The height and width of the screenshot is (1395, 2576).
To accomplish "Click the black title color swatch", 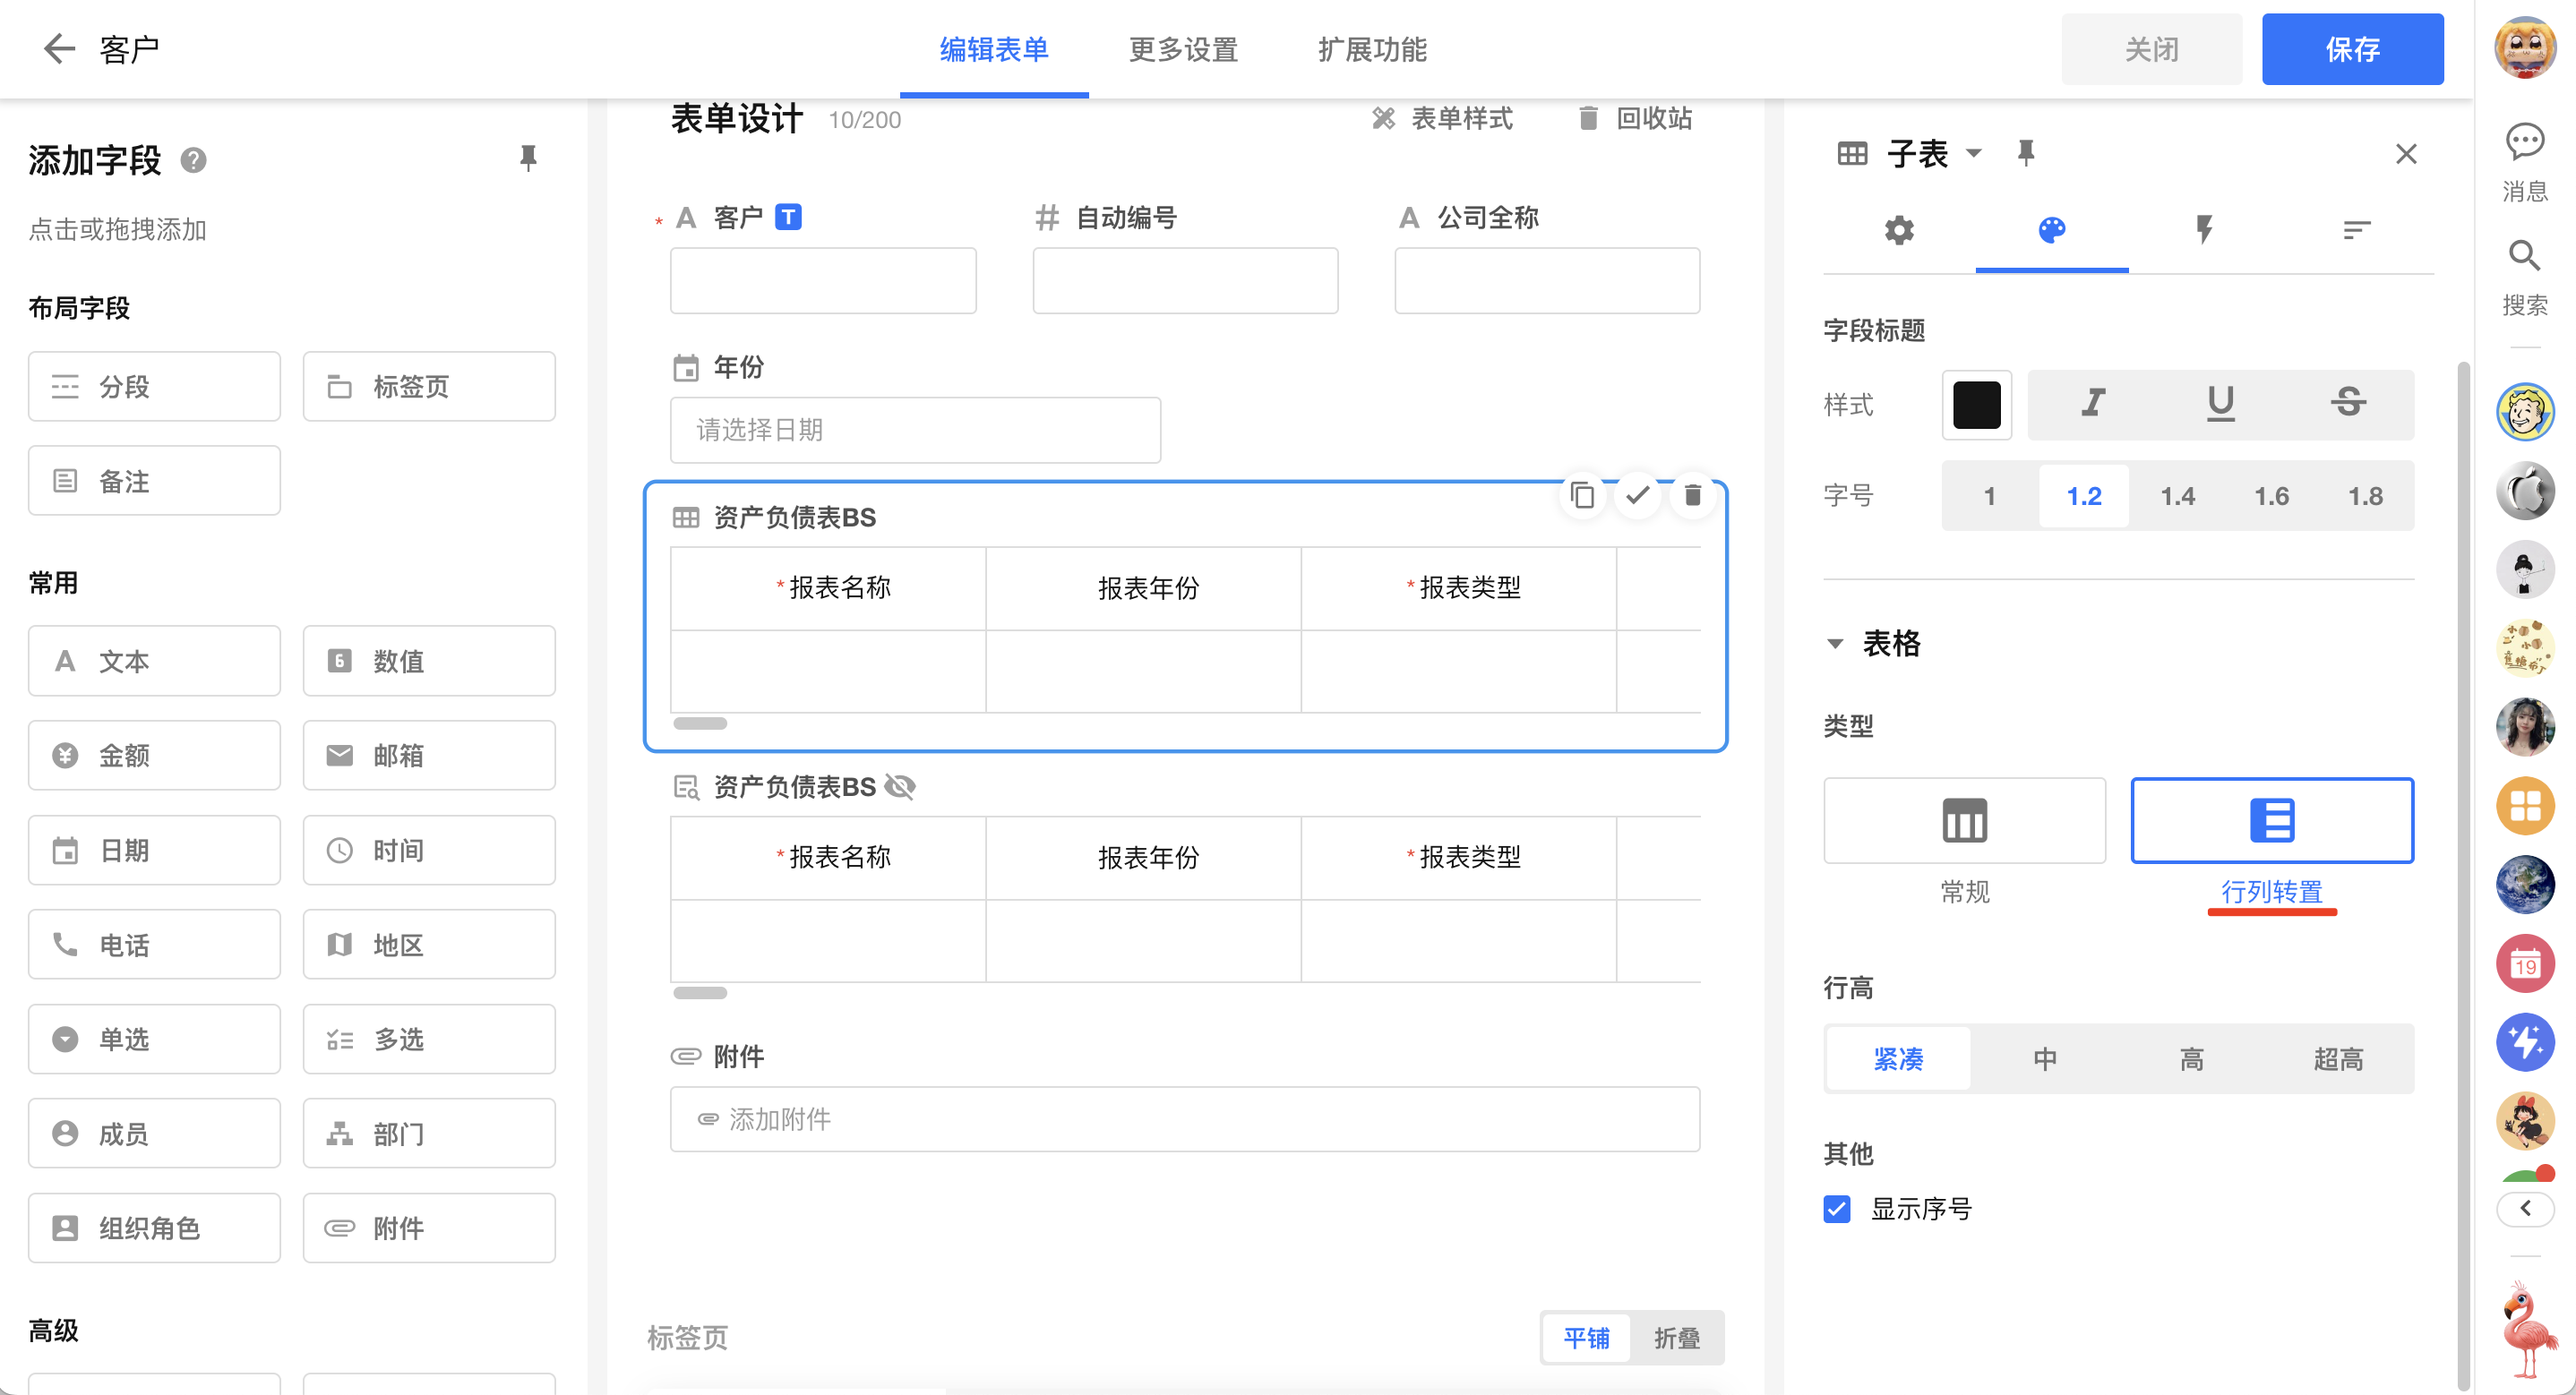I will (1976, 404).
